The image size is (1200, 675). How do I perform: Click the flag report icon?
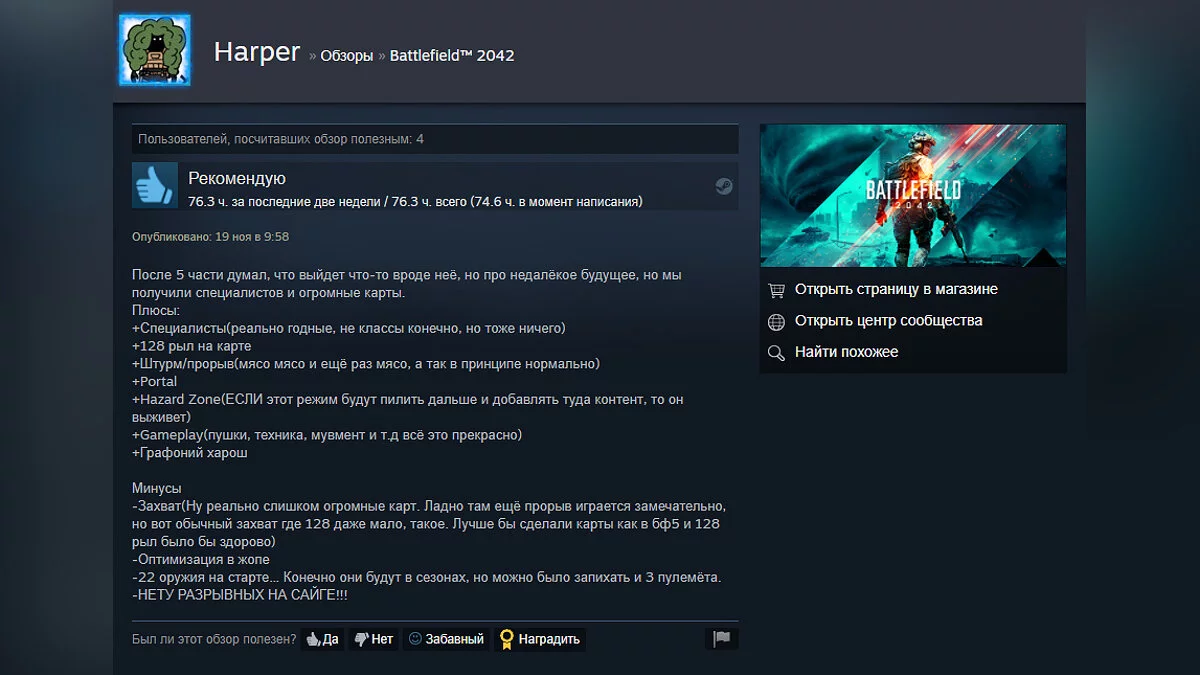pos(721,638)
